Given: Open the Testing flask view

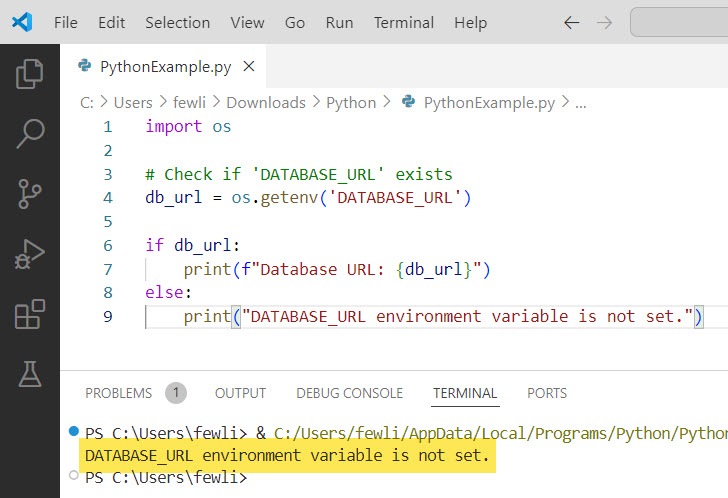Looking at the screenshot, I should click(x=30, y=374).
